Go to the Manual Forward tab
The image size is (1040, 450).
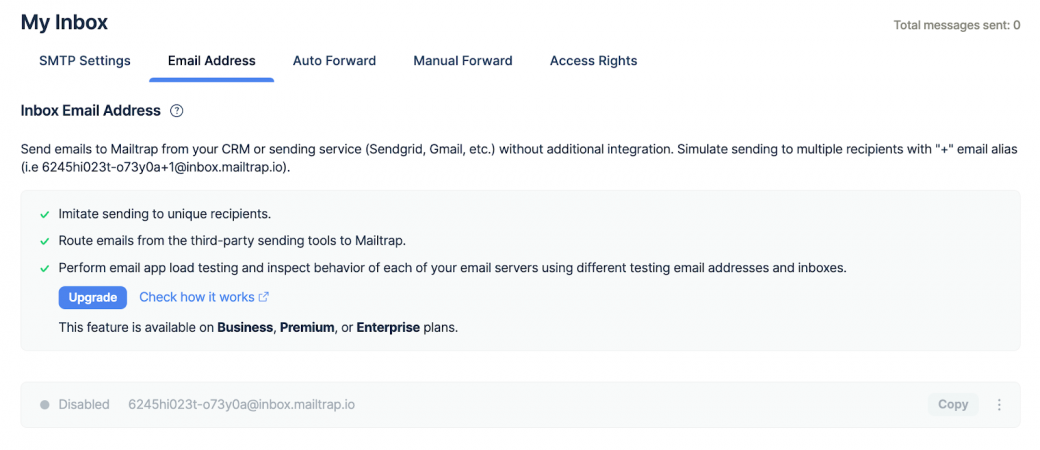tap(463, 61)
